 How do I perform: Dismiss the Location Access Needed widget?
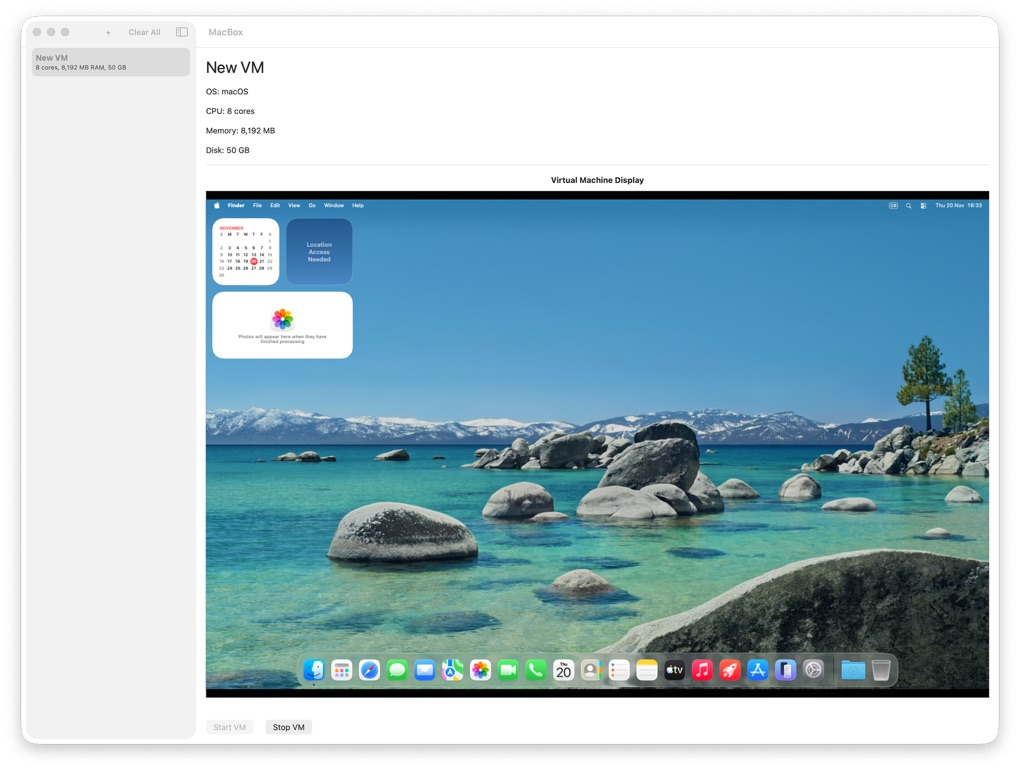coord(319,251)
